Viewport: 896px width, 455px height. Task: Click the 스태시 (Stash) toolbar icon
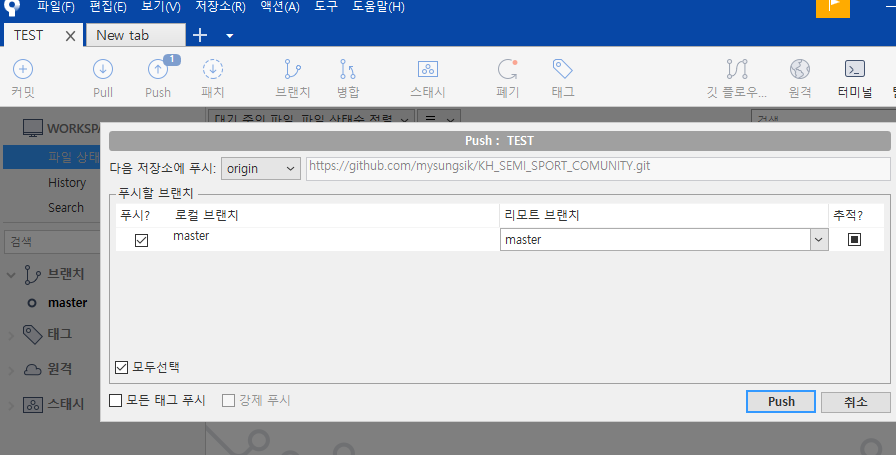tap(427, 69)
